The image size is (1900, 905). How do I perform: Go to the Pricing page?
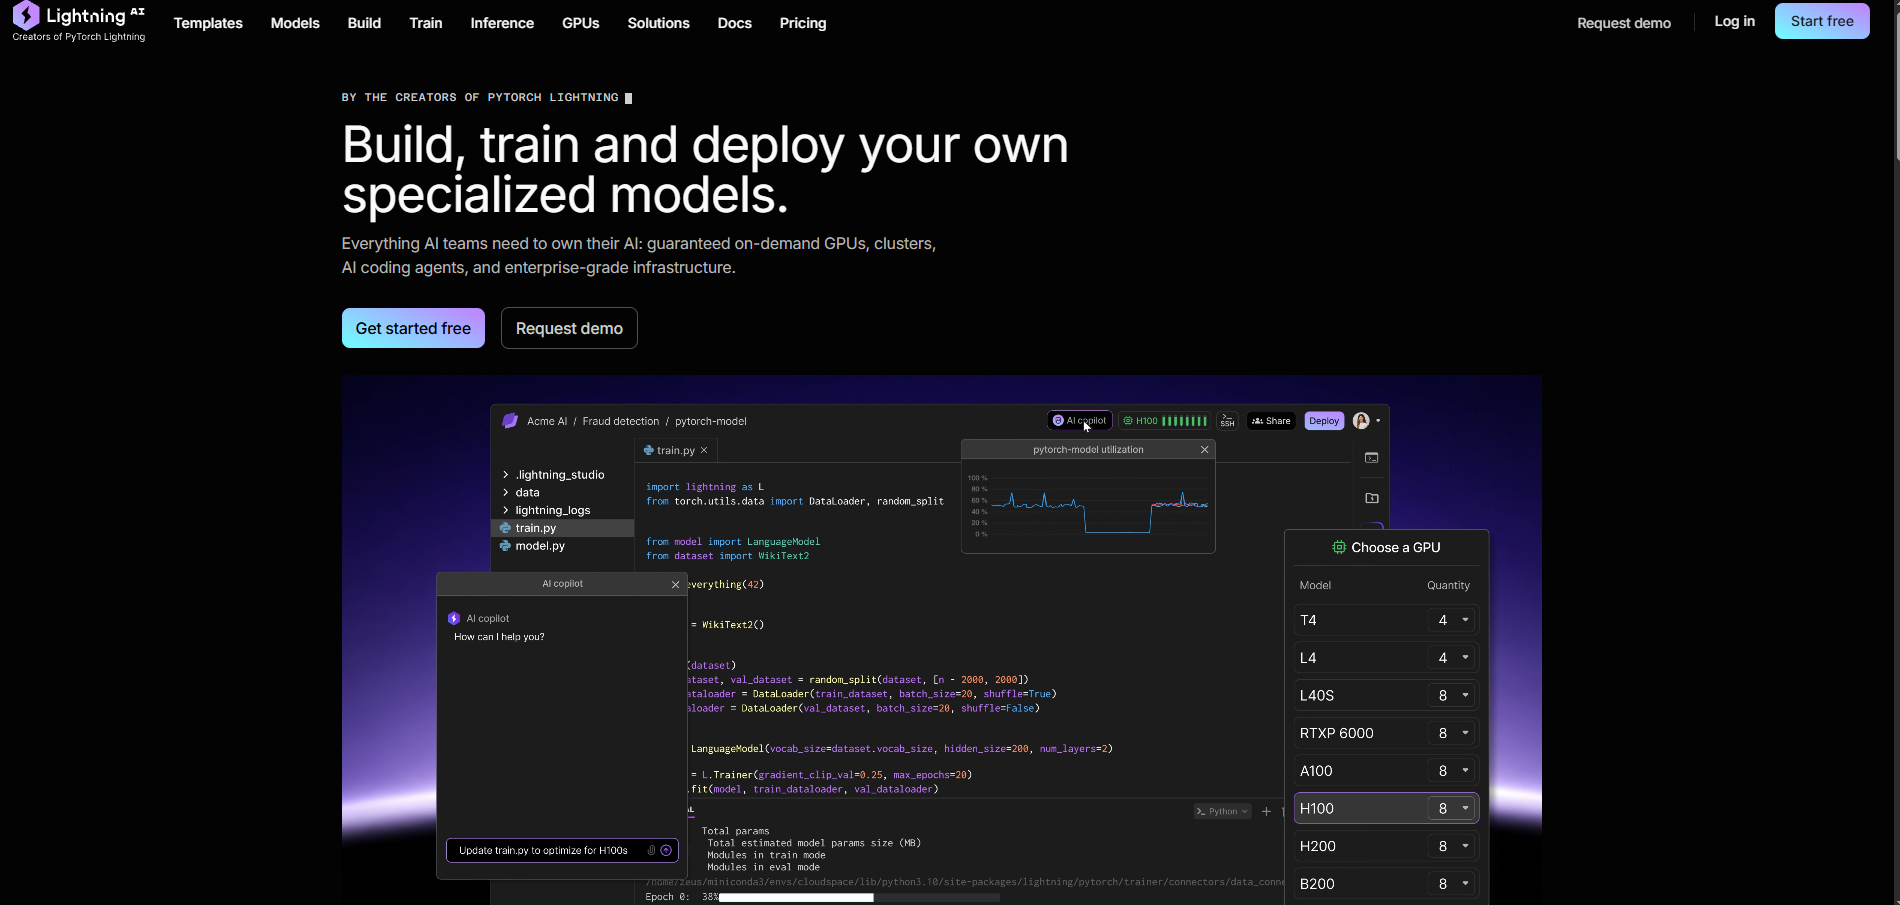[803, 23]
